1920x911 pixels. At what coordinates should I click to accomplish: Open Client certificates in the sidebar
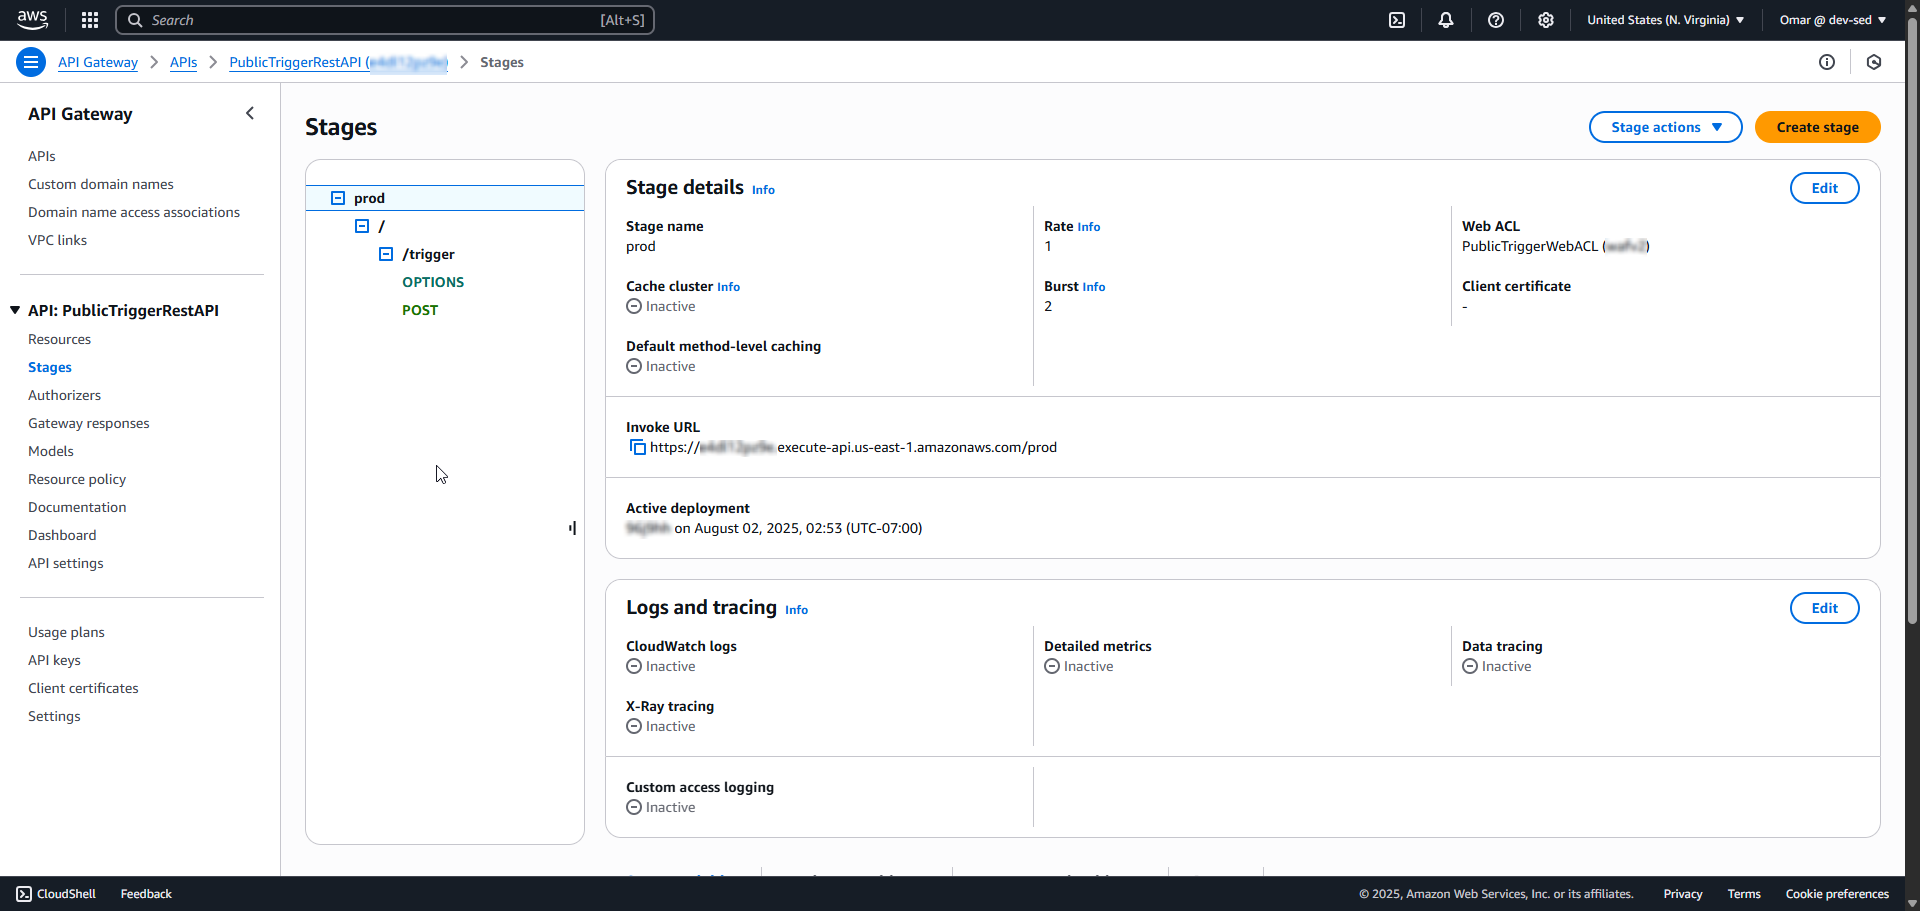[x=83, y=688]
